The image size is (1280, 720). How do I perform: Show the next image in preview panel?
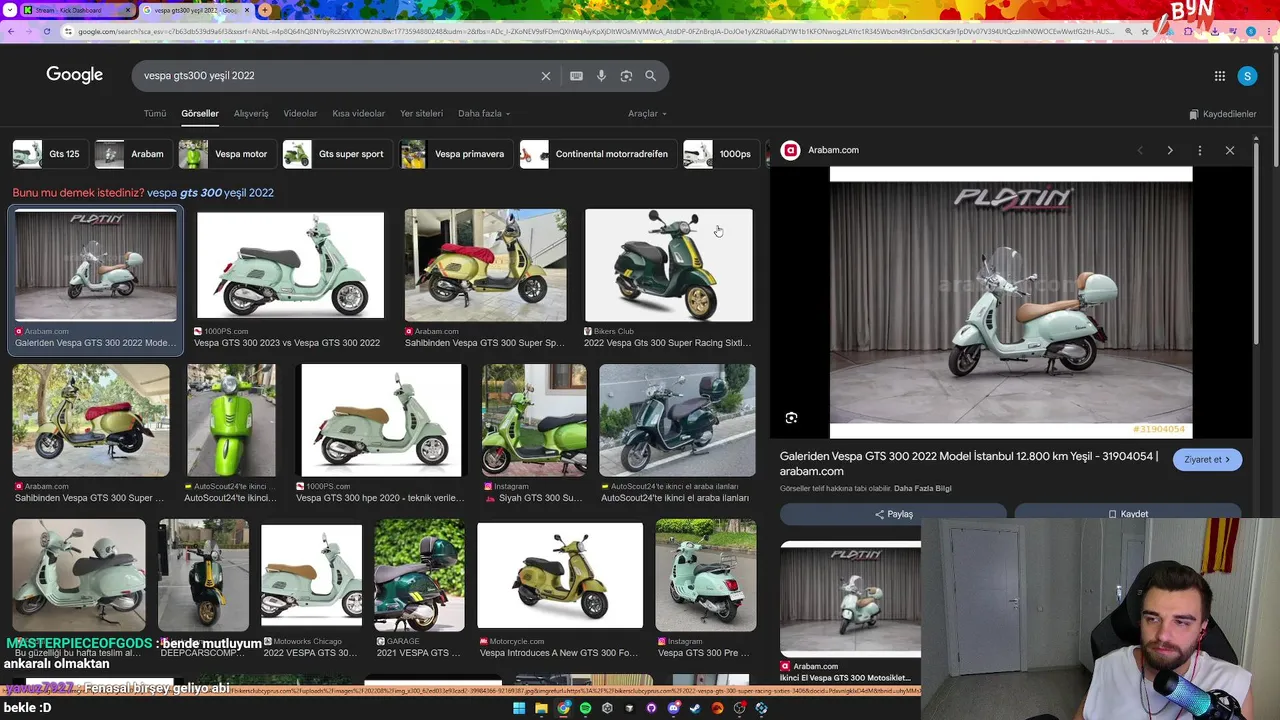point(1170,150)
